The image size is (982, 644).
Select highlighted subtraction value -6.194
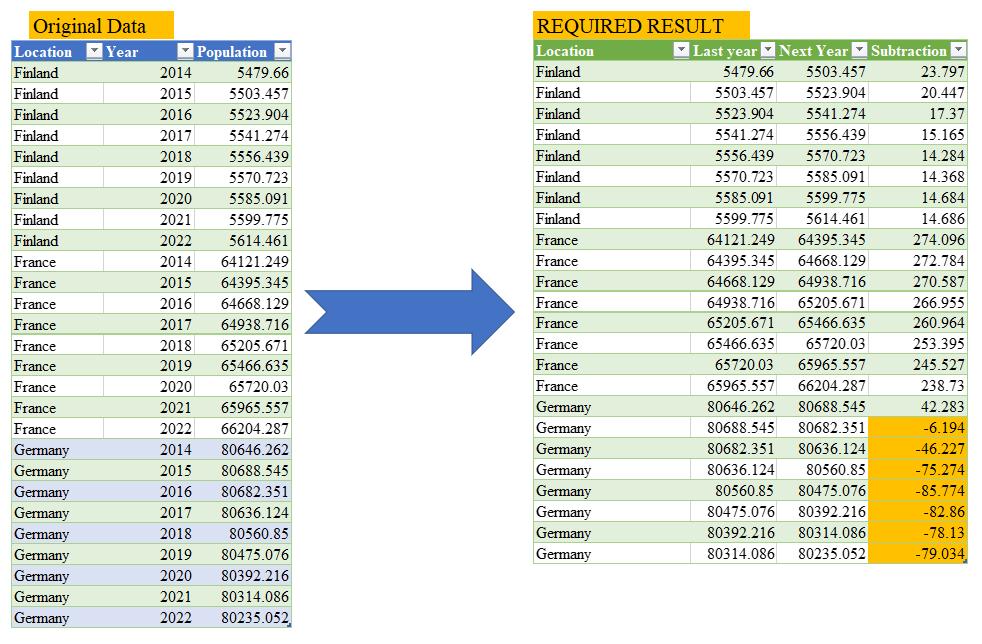tap(917, 428)
